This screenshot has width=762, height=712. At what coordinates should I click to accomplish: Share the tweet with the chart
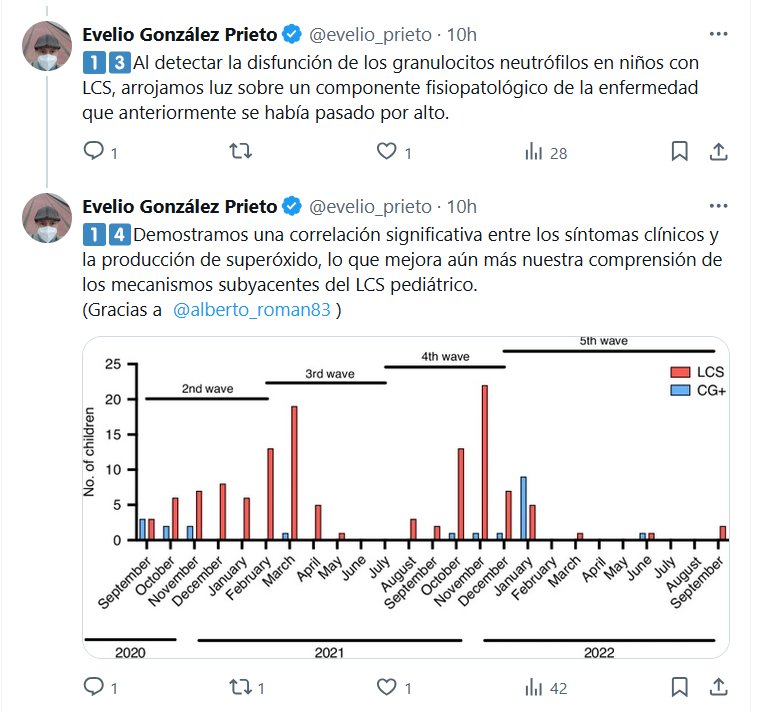point(718,687)
